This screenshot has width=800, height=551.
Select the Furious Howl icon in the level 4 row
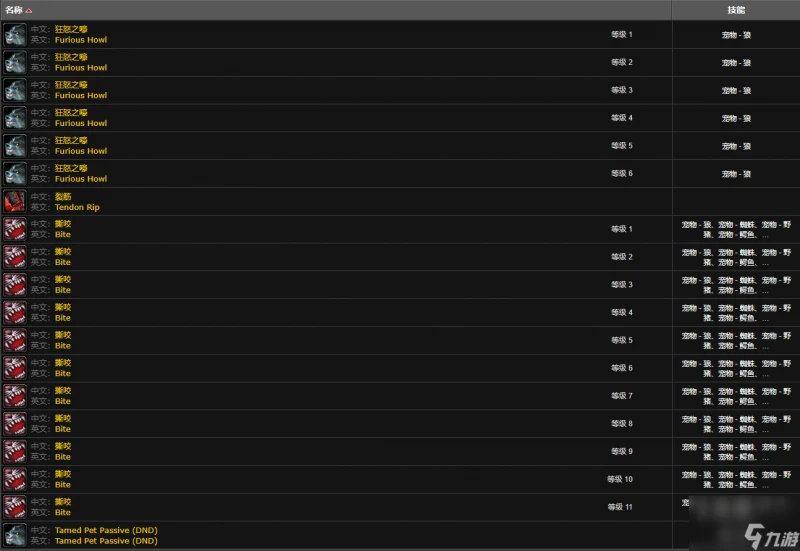coord(15,118)
